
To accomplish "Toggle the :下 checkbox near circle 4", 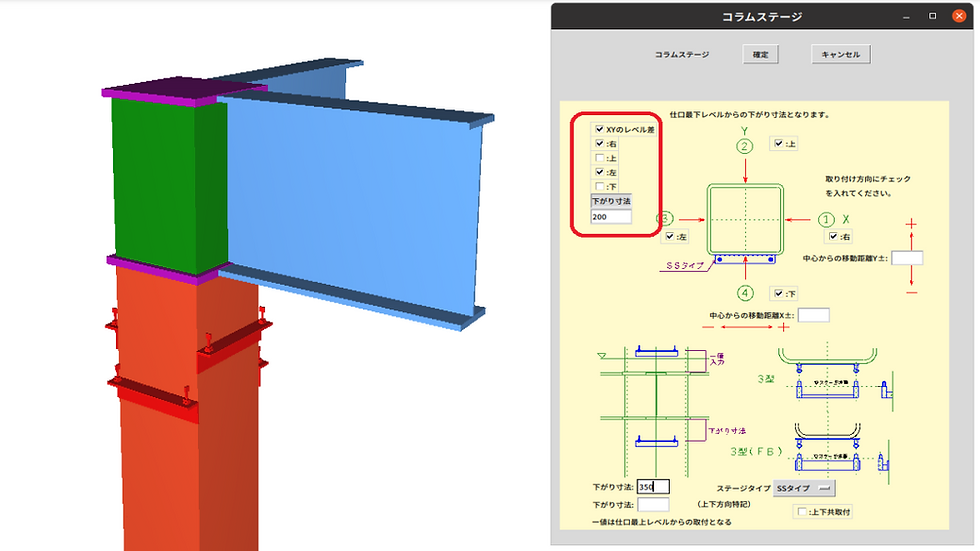I will tap(778, 294).
